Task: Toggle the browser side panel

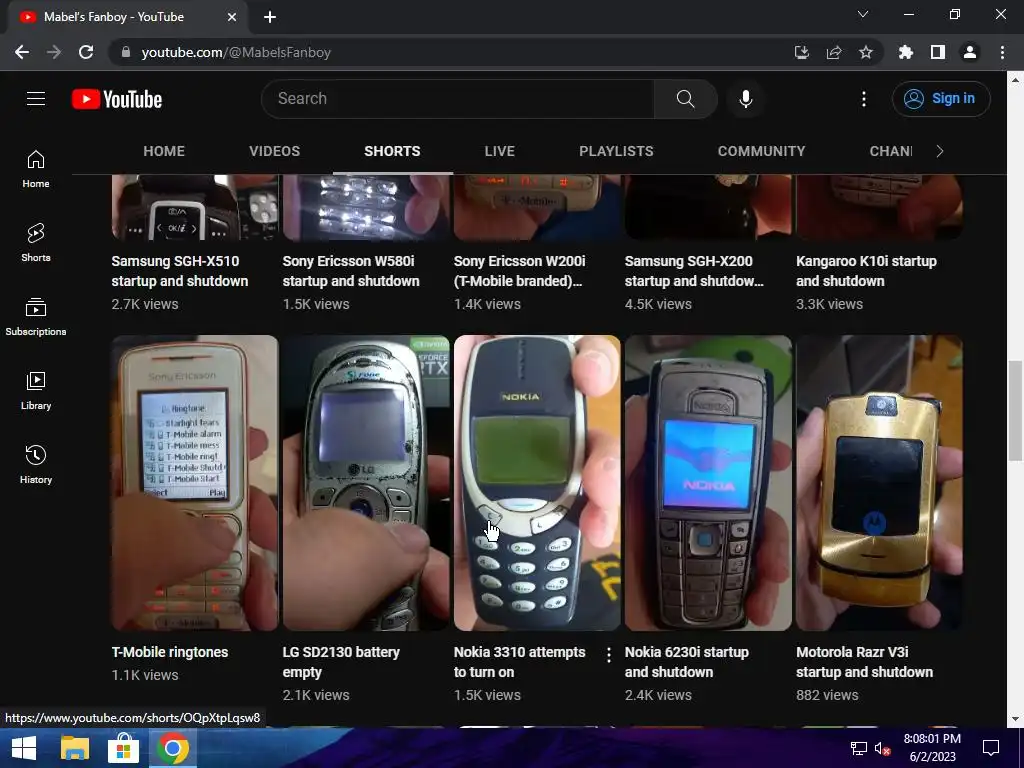Action: coord(937,52)
